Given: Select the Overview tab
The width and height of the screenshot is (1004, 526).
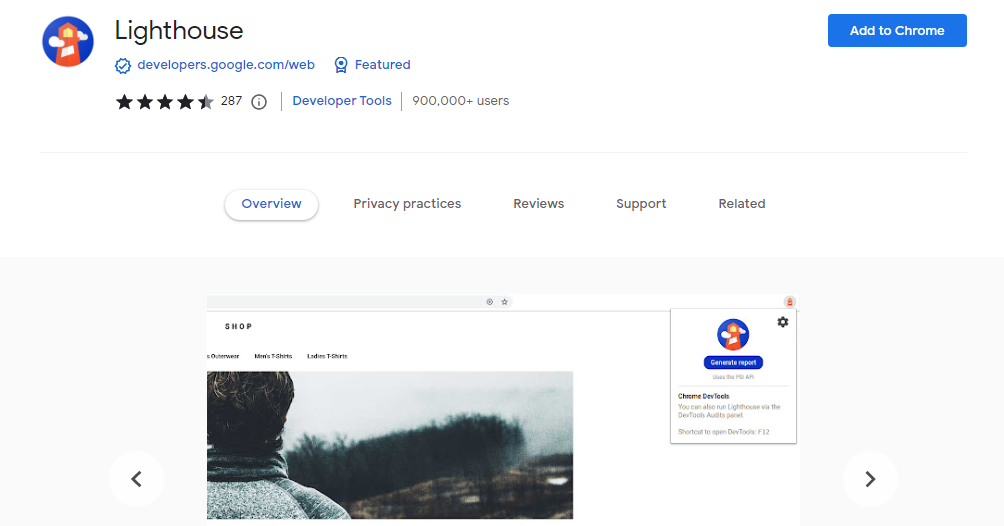Looking at the screenshot, I should point(271,204).
